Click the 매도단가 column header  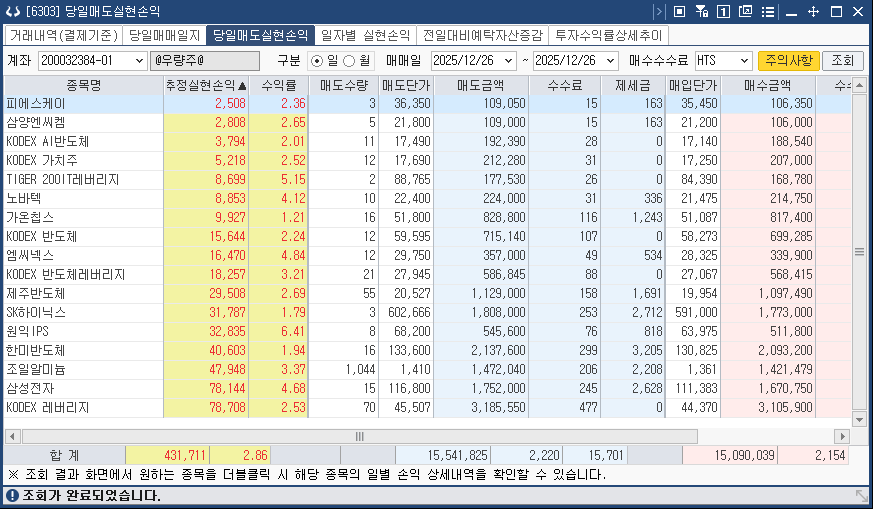click(x=406, y=85)
